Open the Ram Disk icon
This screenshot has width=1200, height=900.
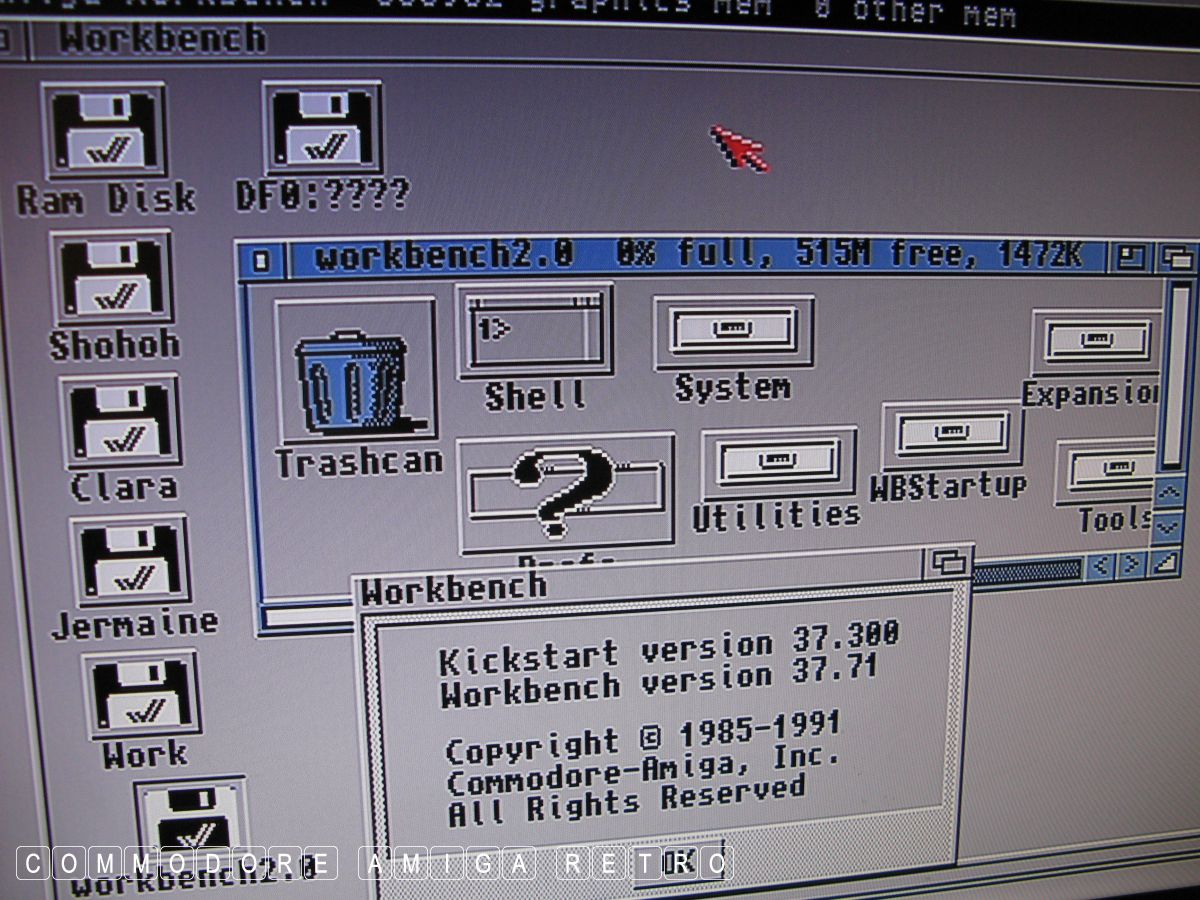(104, 132)
